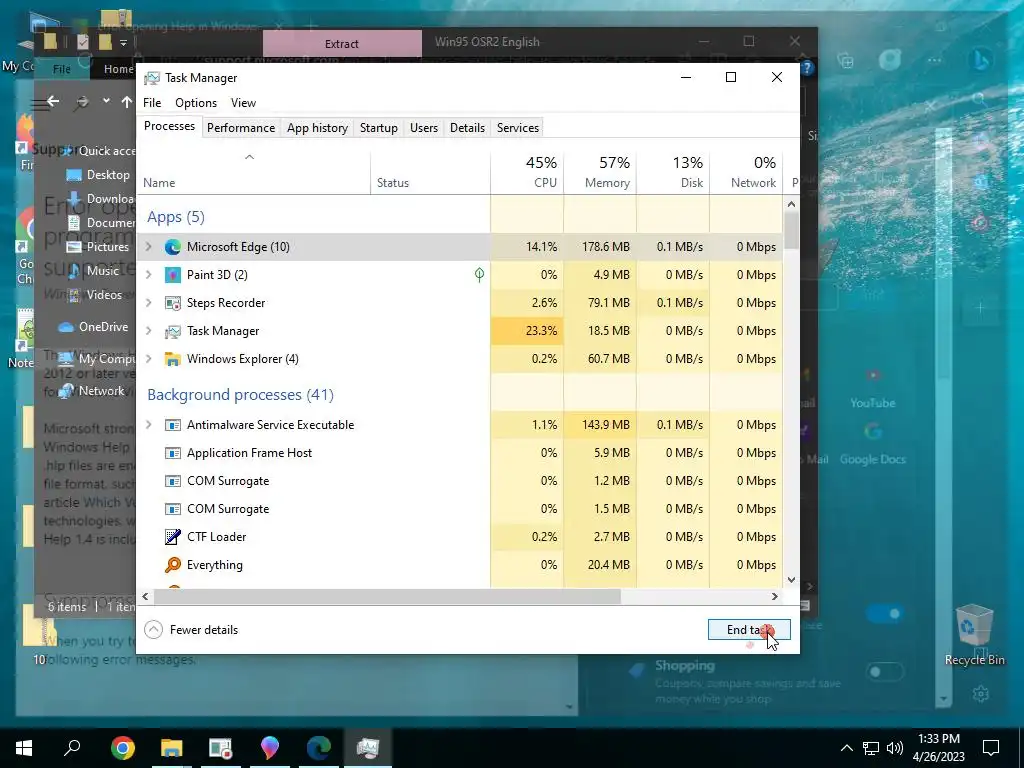Switch to the Users tab
This screenshot has height=768, width=1024.
424,128
